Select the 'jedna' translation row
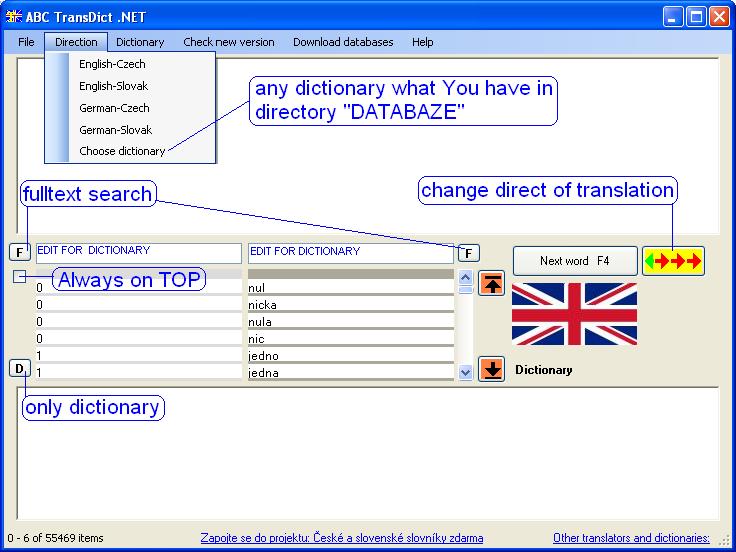The image size is (736, 552). coord(351,372)
